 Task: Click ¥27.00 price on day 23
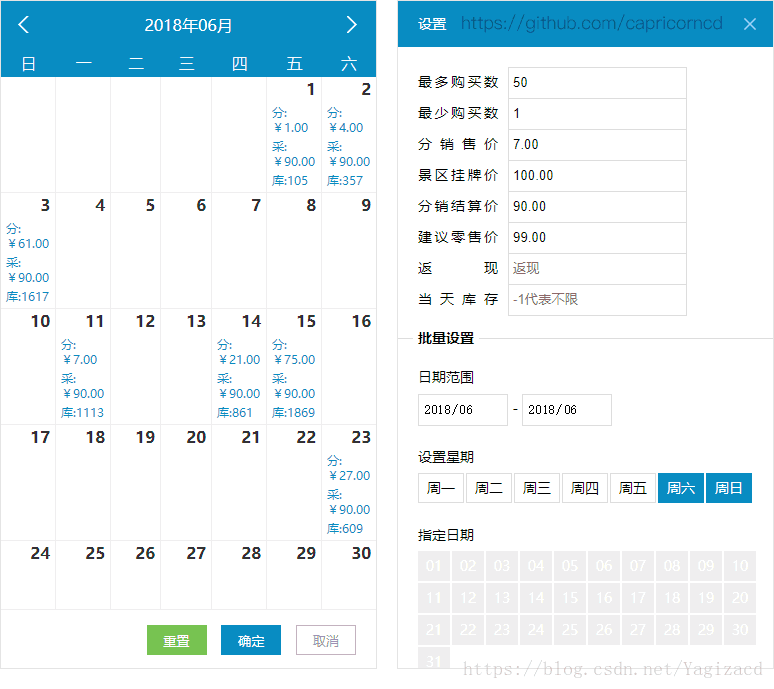pyautogui.click(x=349, y=475)
